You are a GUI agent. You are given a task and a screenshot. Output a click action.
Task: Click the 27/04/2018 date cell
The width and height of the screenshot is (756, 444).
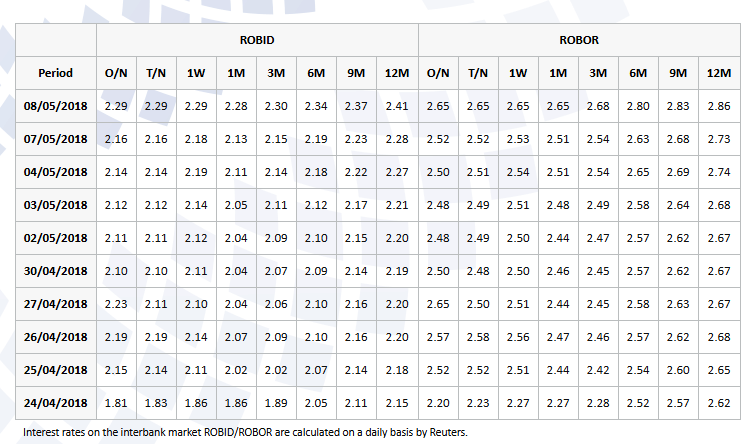tap(55, 304)
